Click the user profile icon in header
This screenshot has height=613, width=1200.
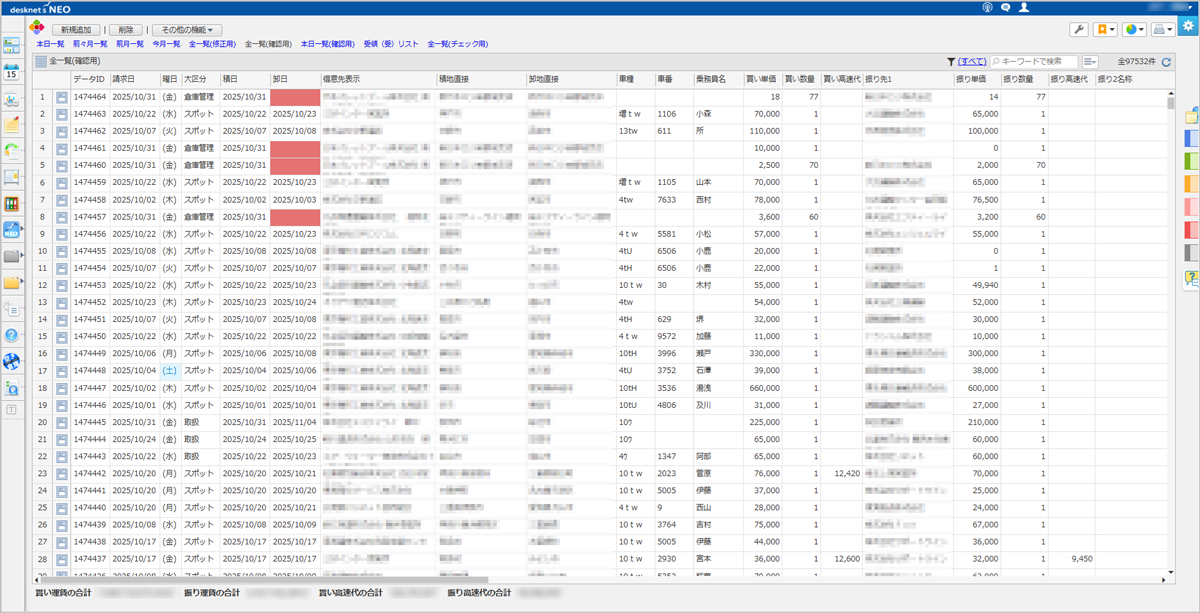tap(1023, 7)
